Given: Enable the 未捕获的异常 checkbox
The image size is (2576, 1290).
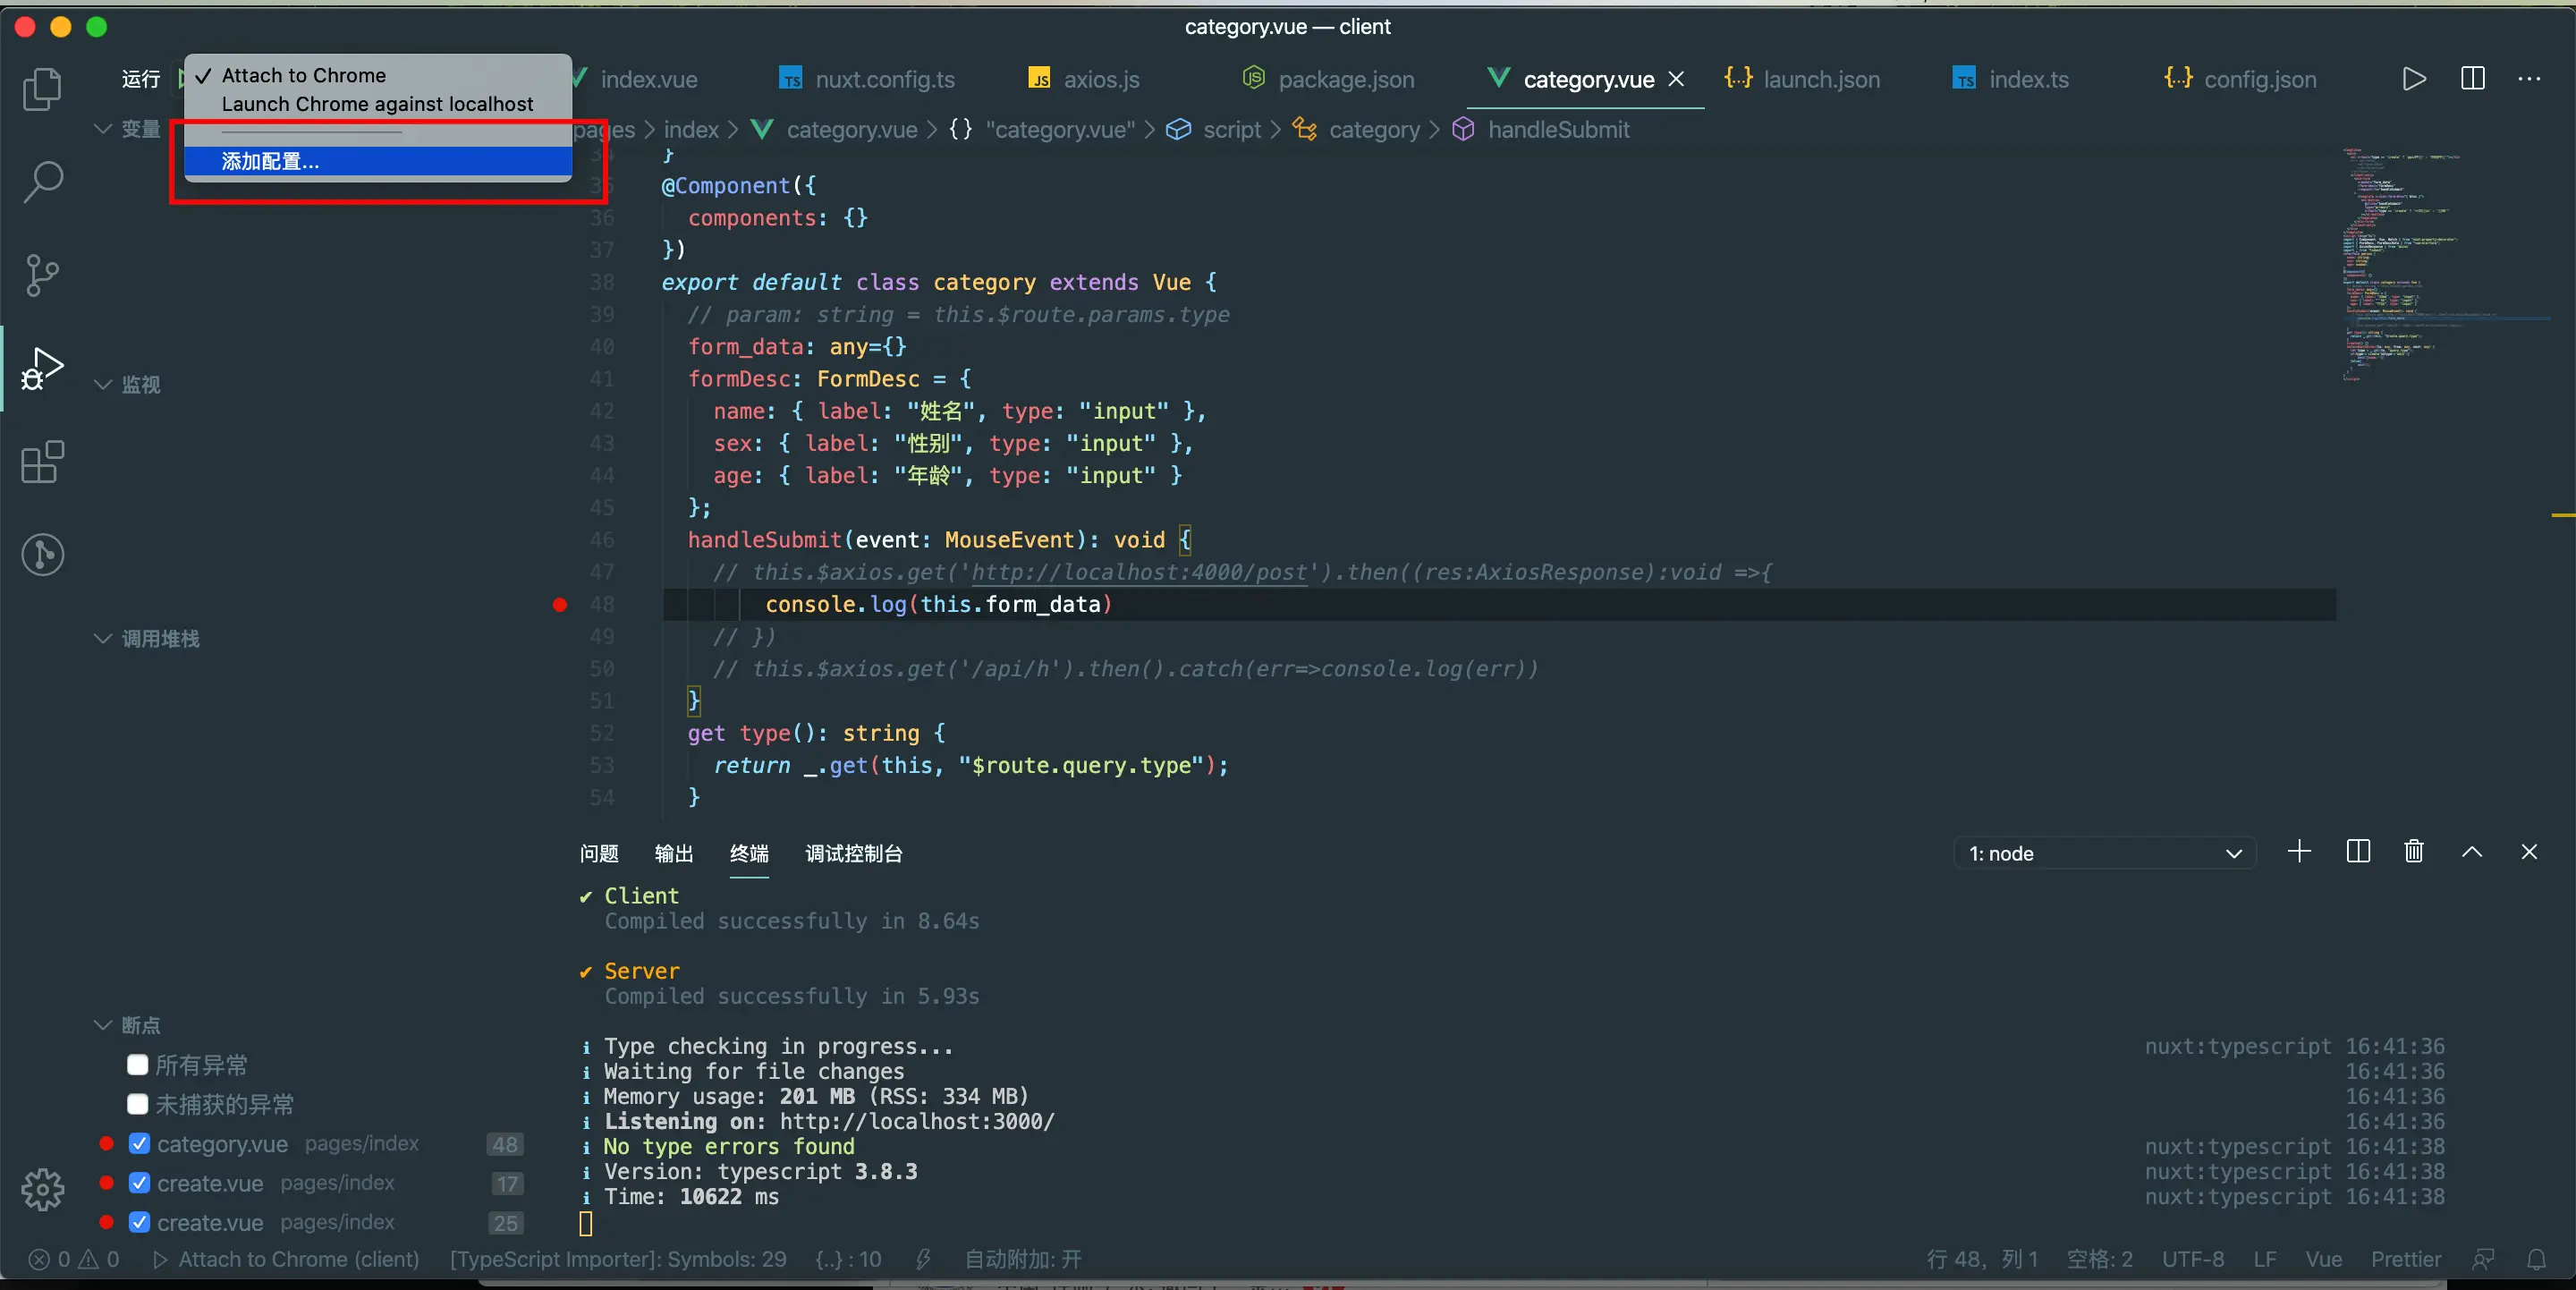Looking at the screenshot, I should 138,1104.
